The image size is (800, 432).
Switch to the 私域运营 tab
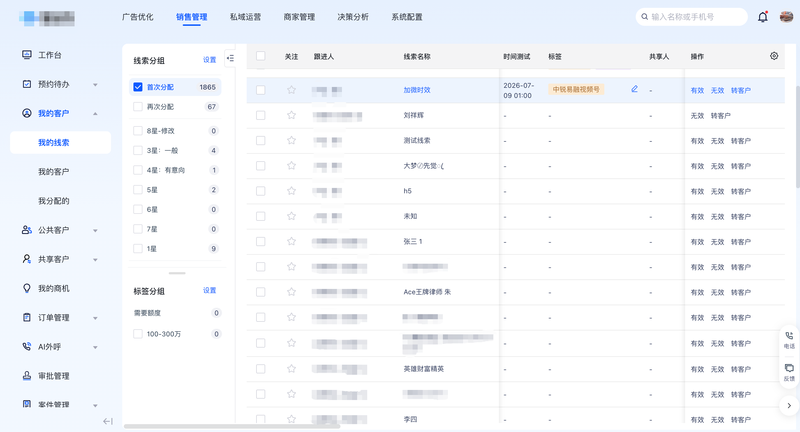tap(245, 17)
